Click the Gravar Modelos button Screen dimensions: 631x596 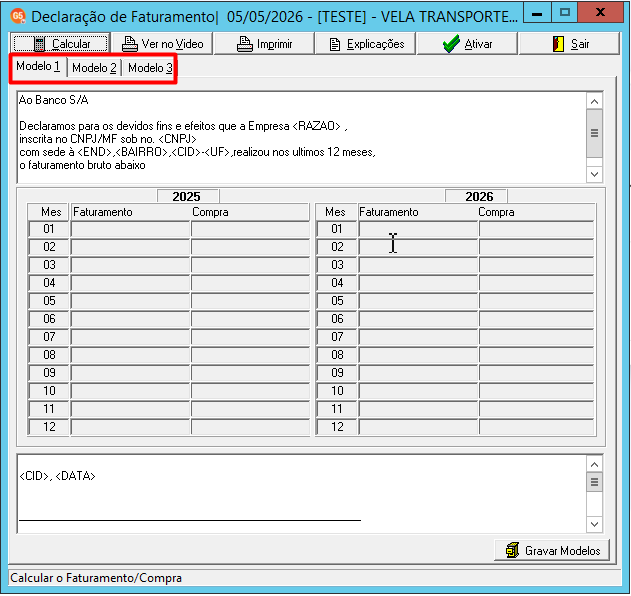pyautogui.click(x=552, y=550)
